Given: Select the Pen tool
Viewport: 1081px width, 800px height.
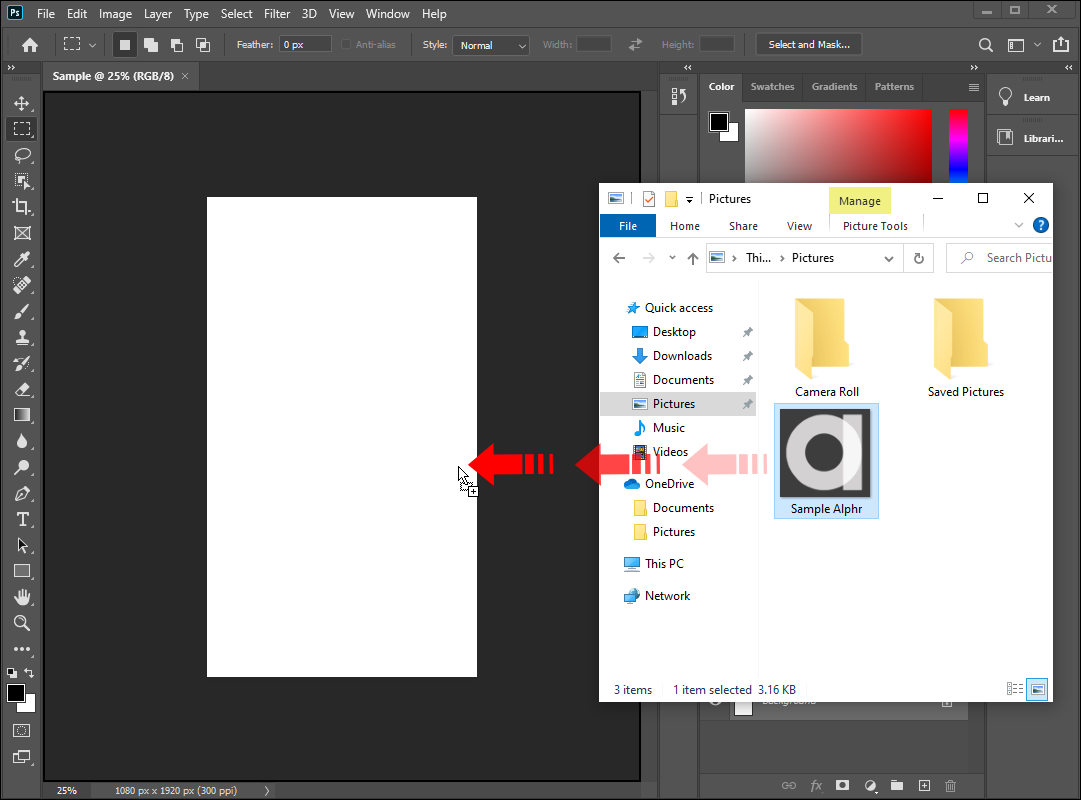Looking at the screenshot, I should pyautogui.click(x=22, y=493).
